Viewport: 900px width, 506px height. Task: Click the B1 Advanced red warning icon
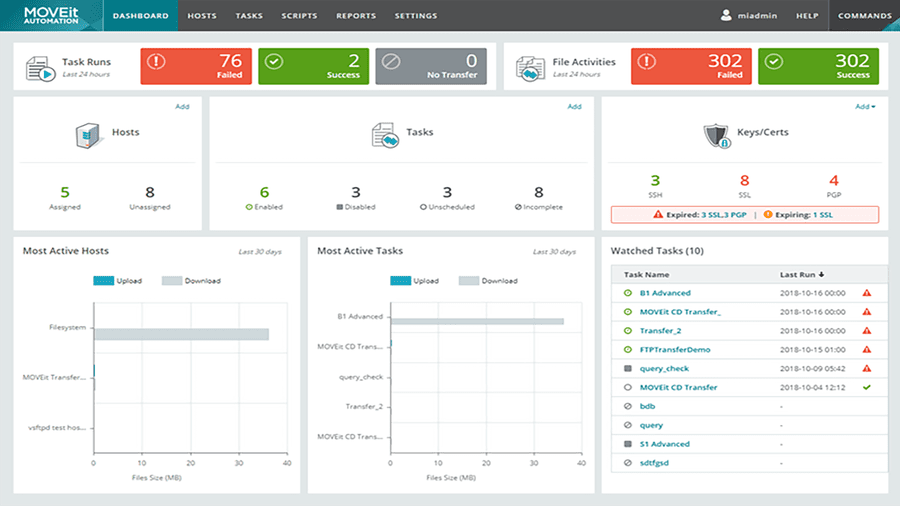point(866,293)
